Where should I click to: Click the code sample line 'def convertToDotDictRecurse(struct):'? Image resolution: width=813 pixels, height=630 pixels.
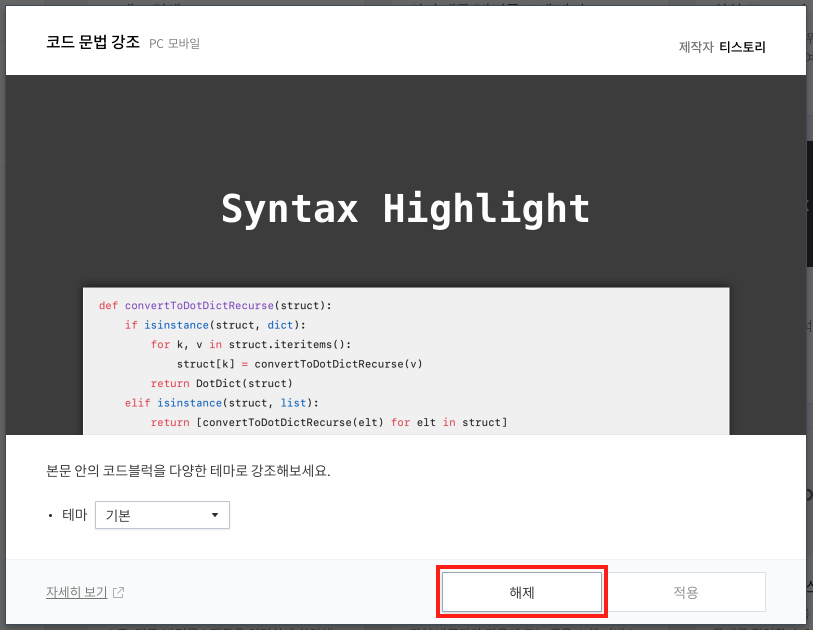[215, 305]
